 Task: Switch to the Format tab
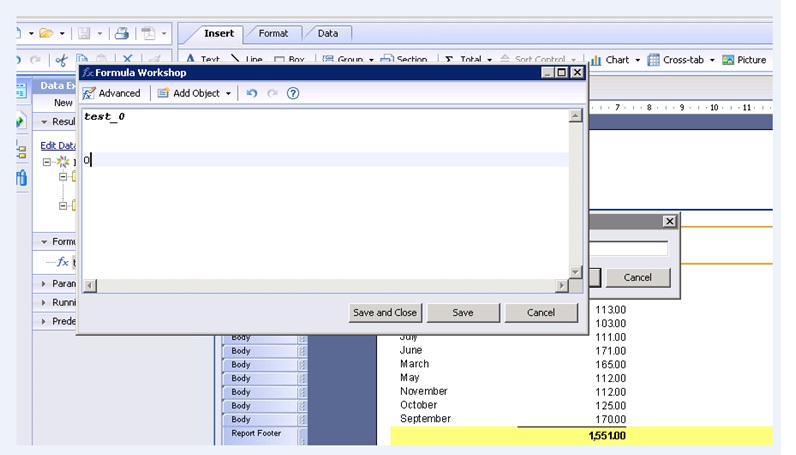pos(273,34)
